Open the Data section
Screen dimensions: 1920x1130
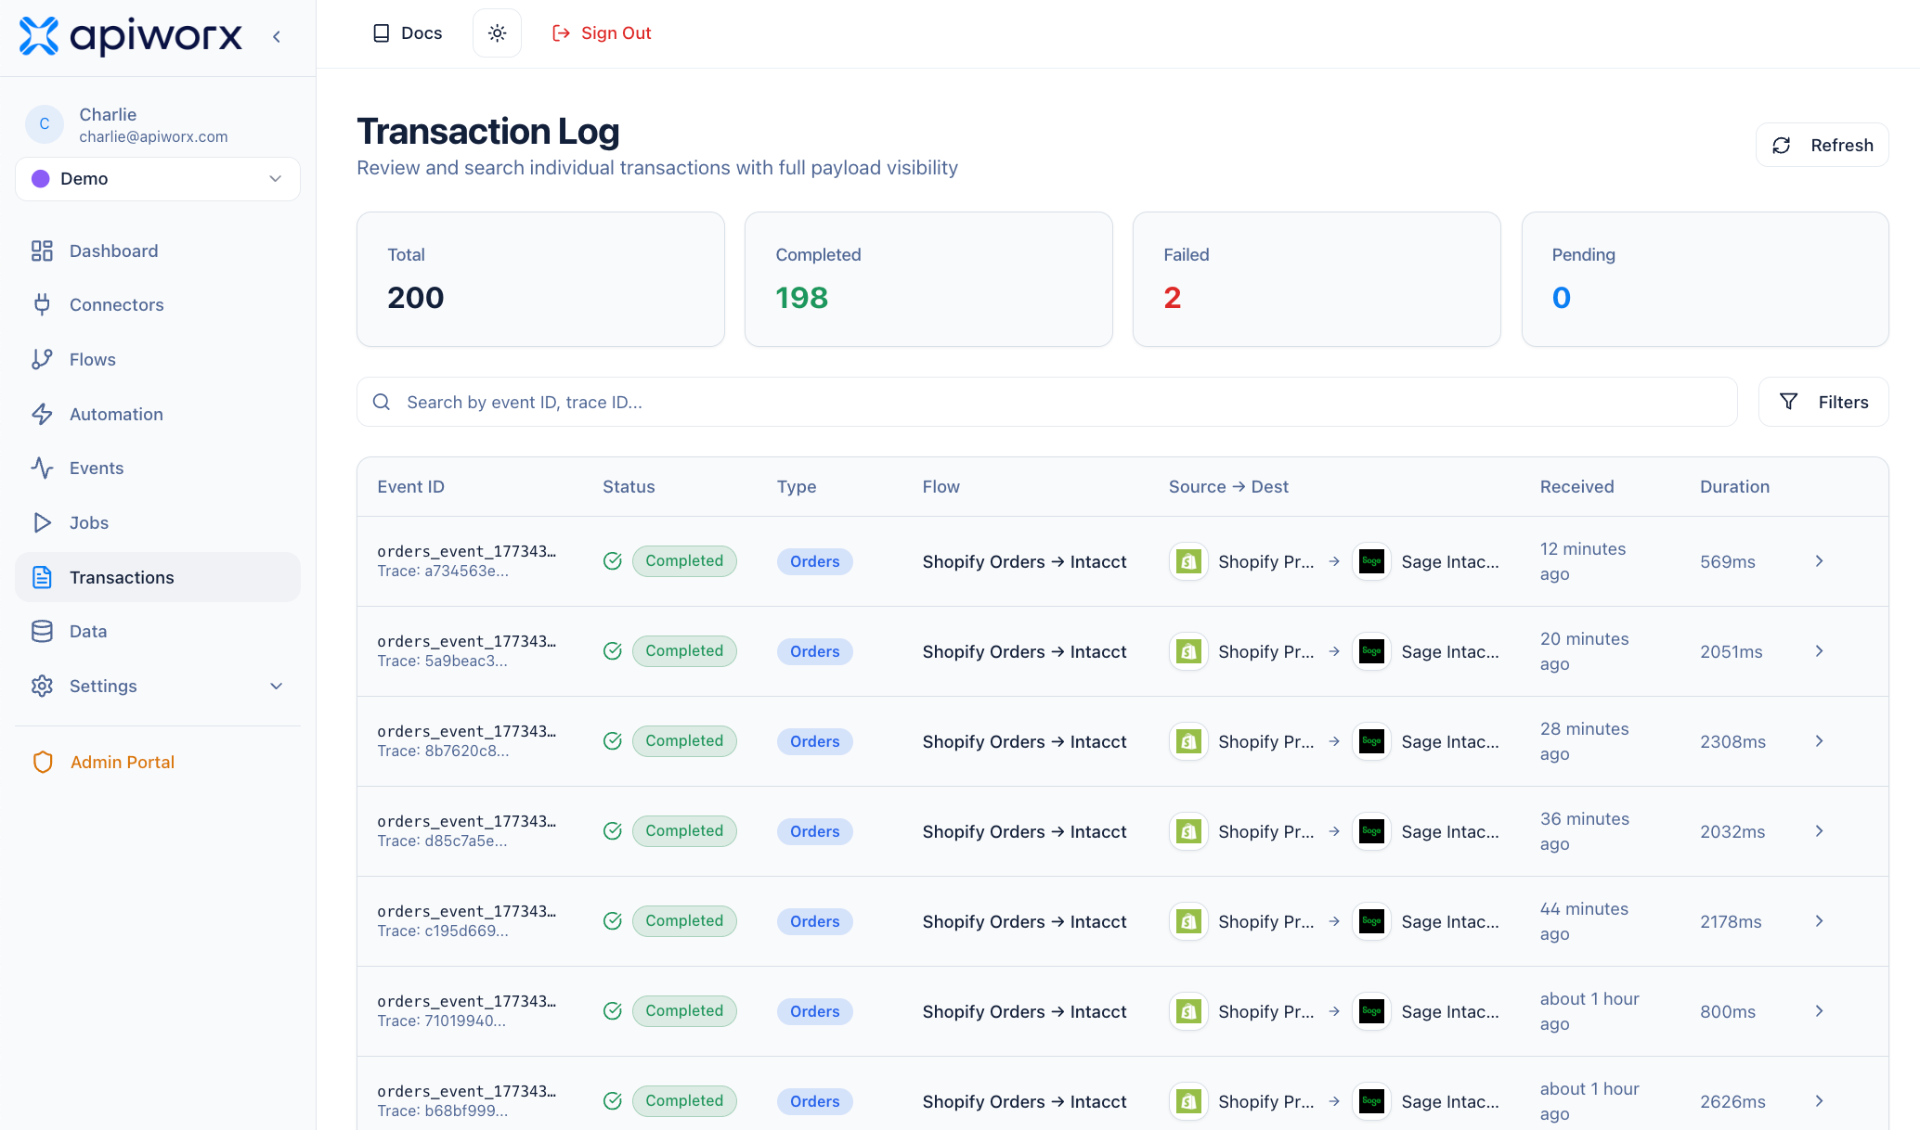click(x=88, y=631)
